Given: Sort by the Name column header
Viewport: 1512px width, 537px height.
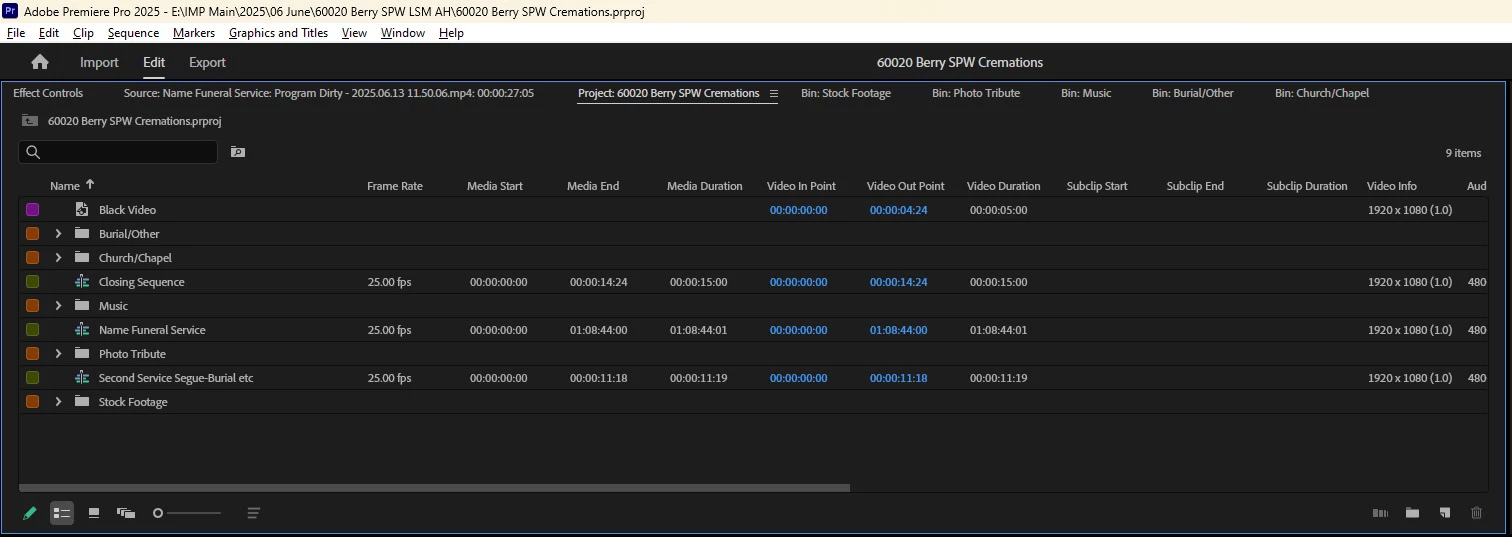Looking at the screenshot, I should [x=65, y=186].
